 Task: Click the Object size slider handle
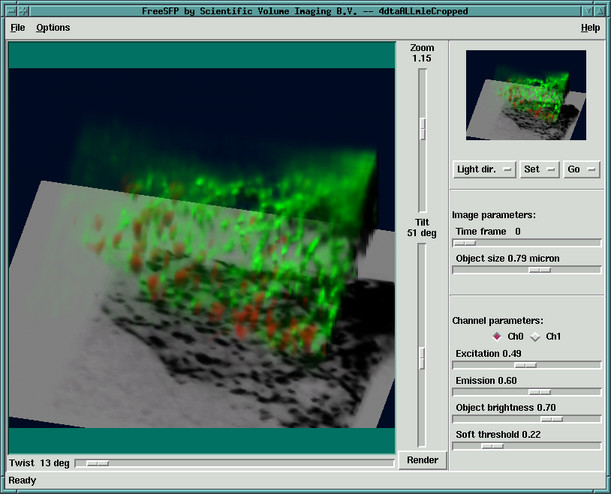click(540, 270)
